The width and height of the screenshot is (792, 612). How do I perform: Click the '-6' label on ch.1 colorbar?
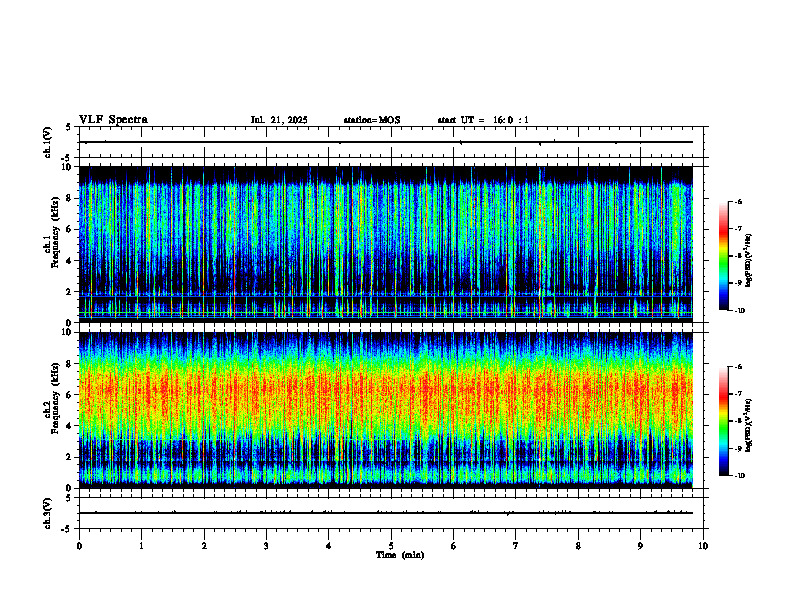pyautogui.click(x=738, y=201)
